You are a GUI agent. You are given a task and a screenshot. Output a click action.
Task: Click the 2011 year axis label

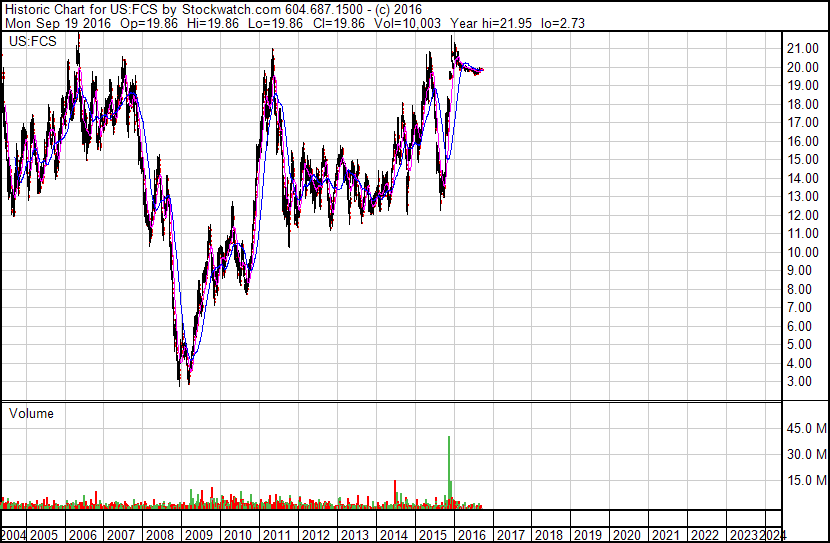pos(276,535)
